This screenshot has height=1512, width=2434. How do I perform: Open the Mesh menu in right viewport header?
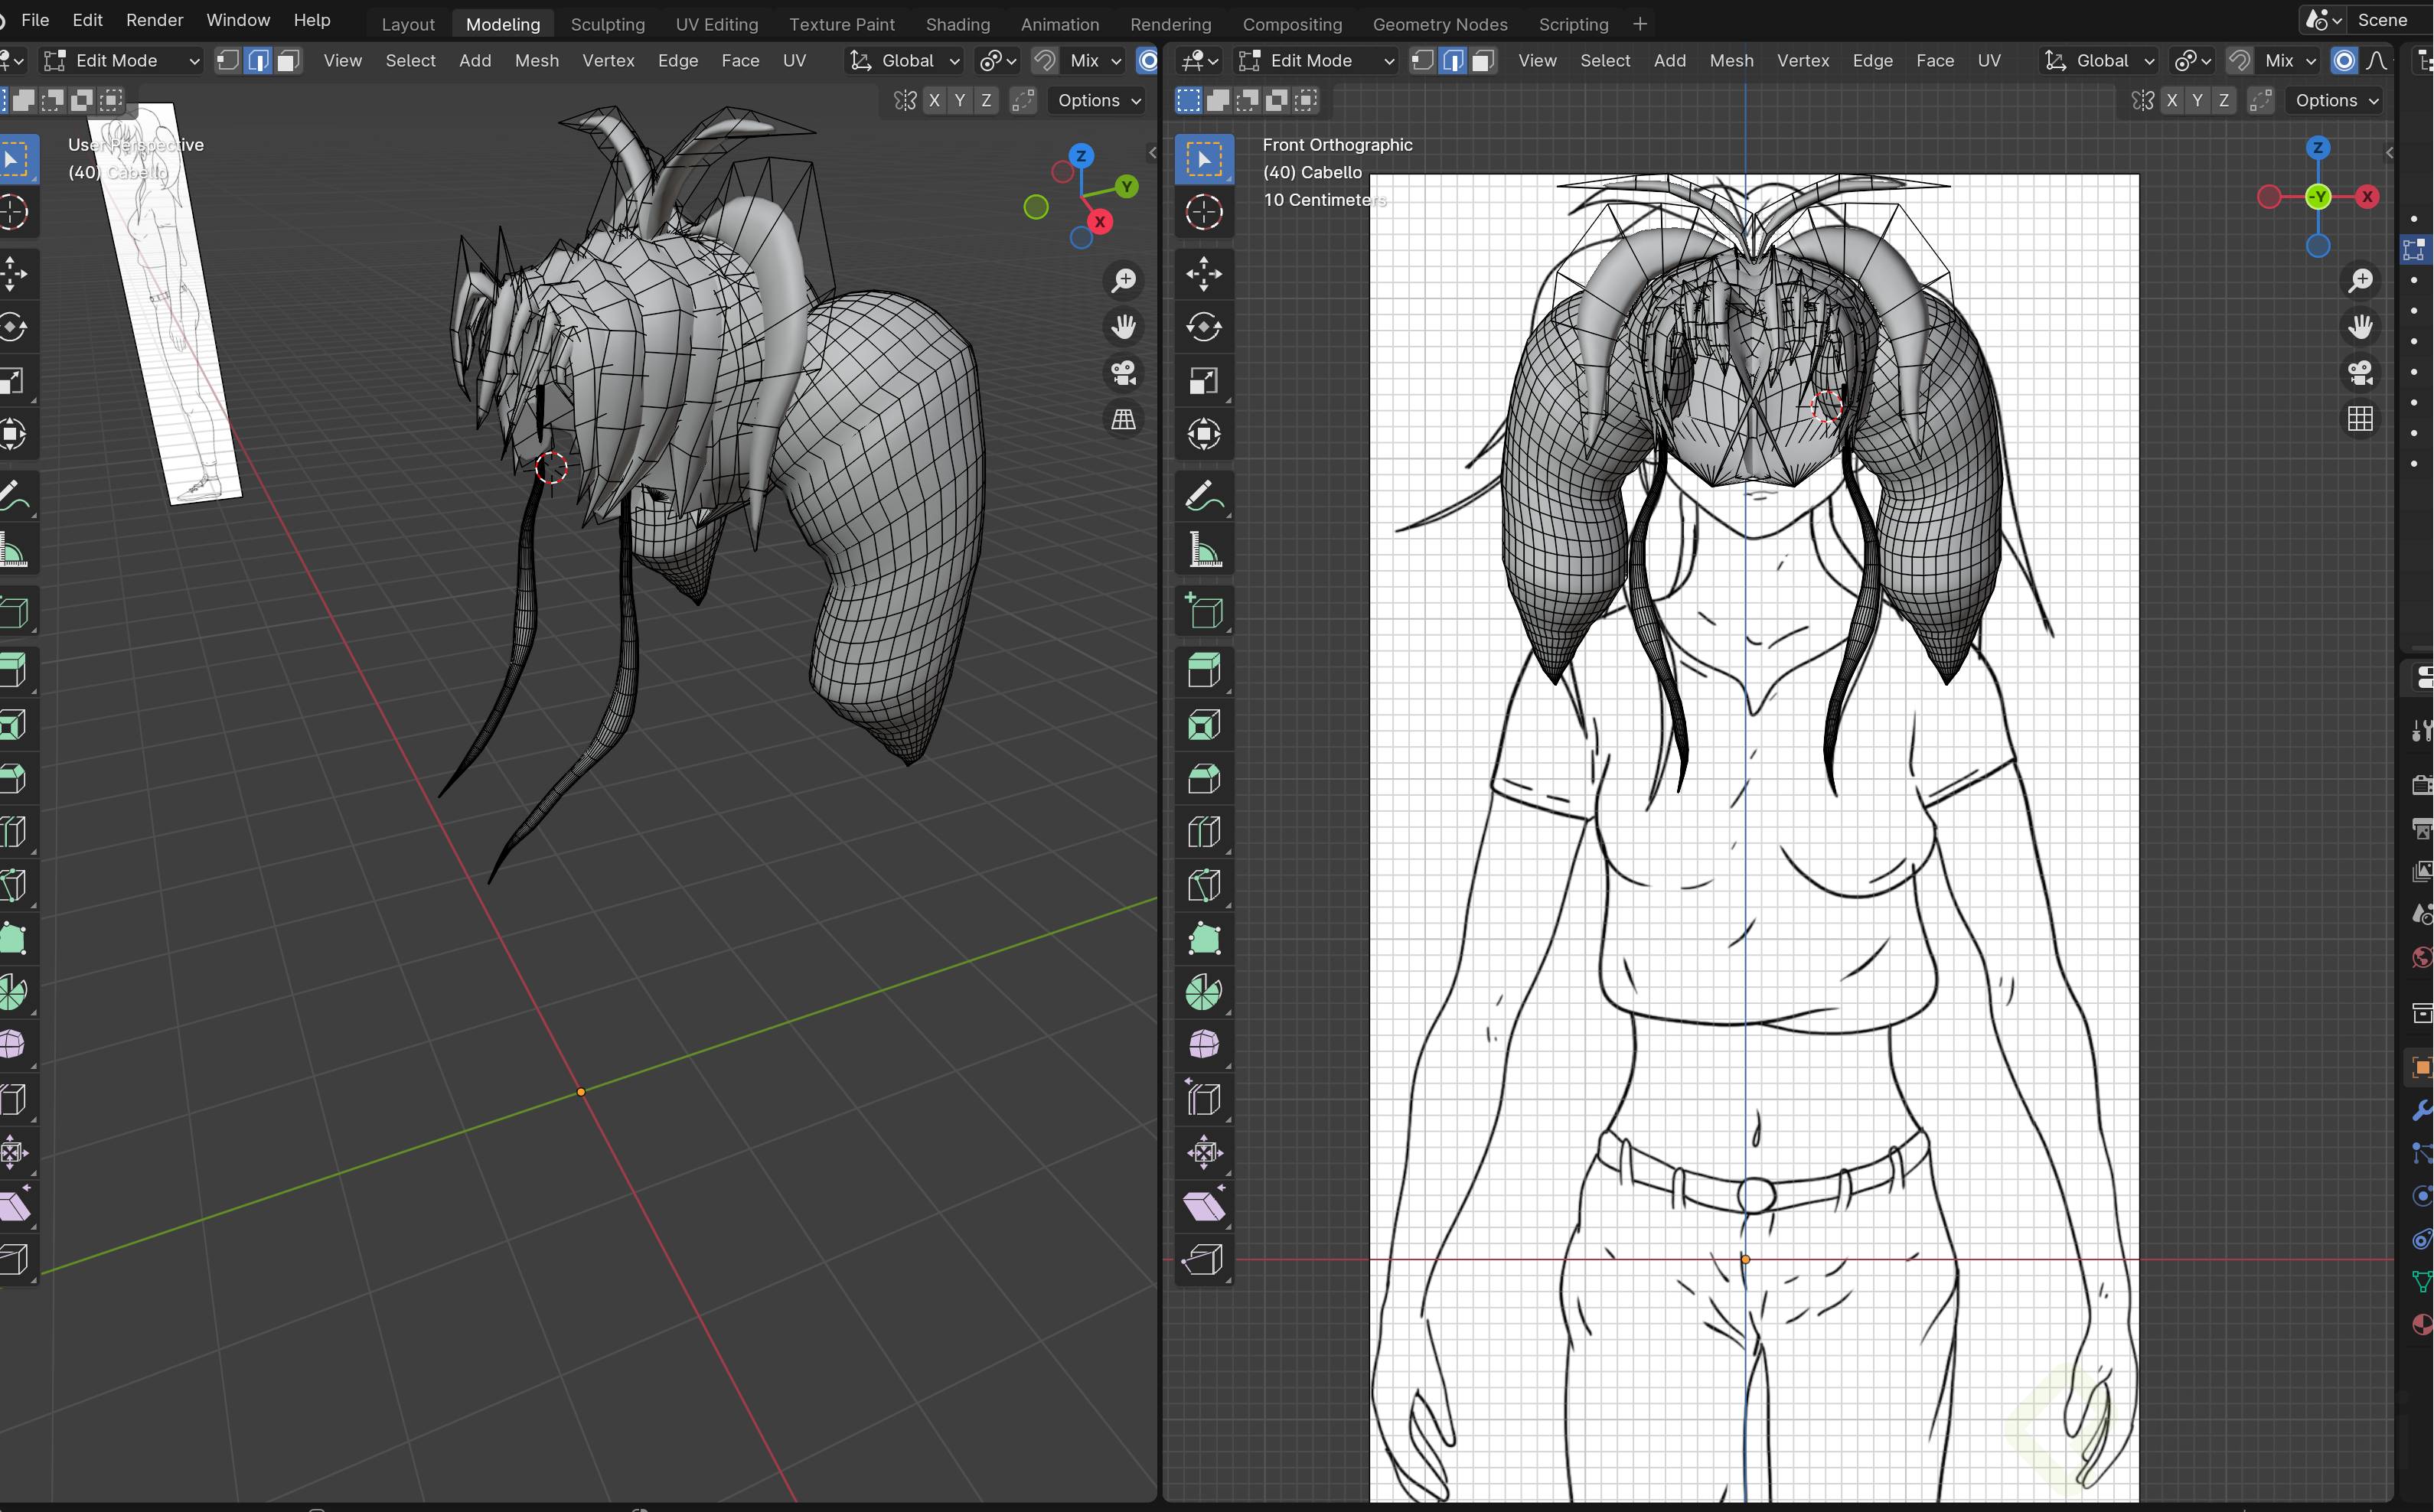pyautogui.click(x=1730, y=61)
